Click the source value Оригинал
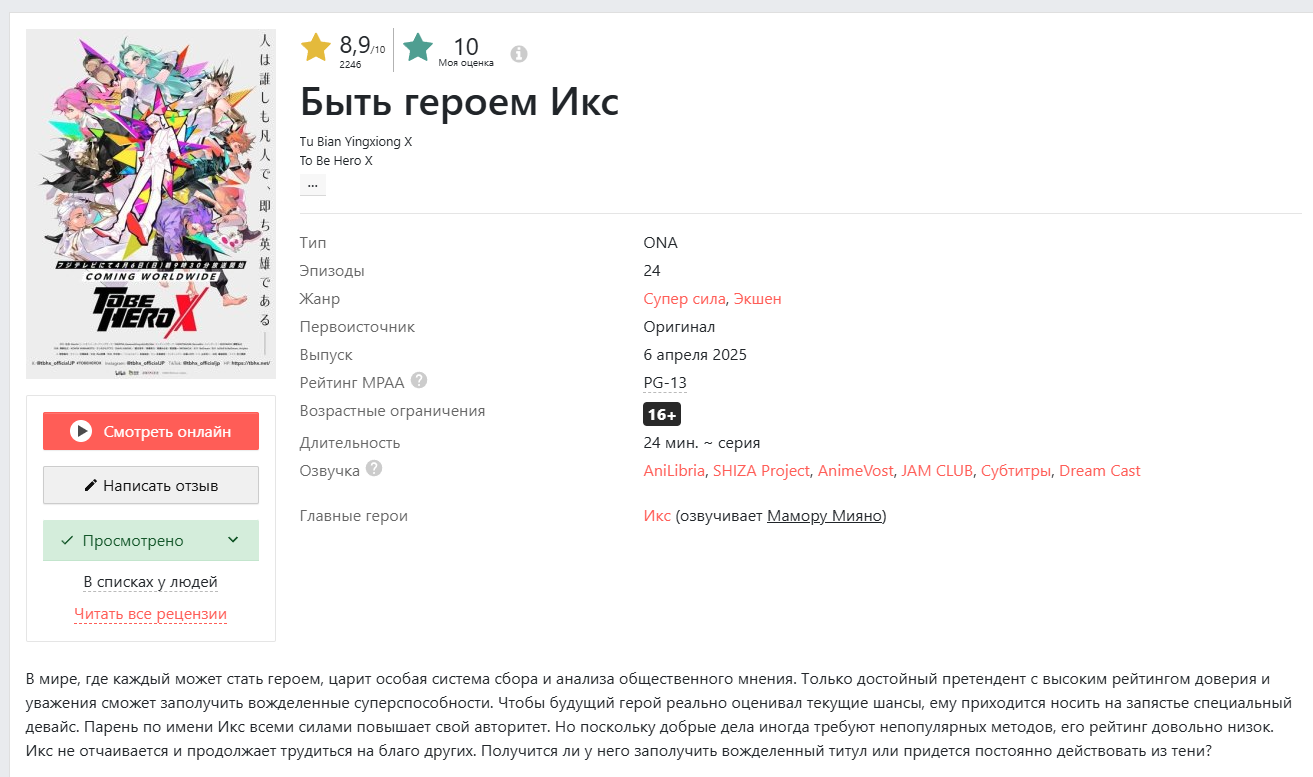This screenshot has height=777, width=1313. 680,327
